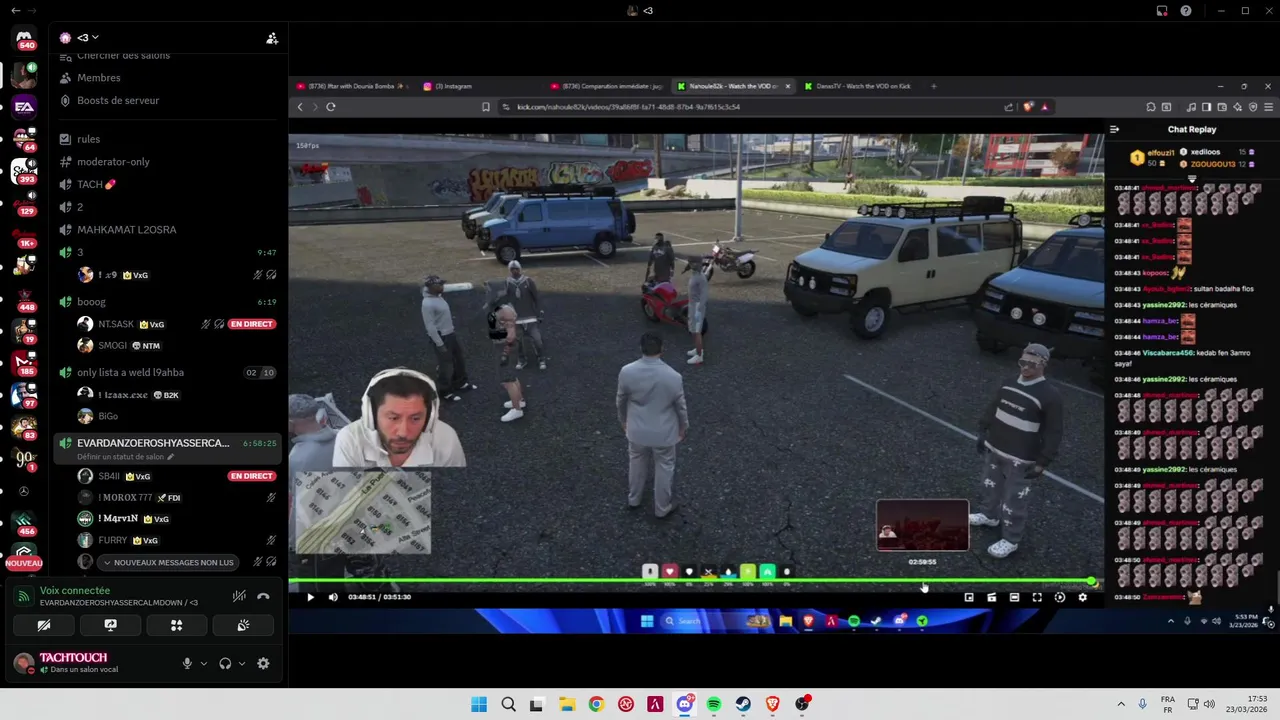Open Discord user settings gear
The width and height of the screenshot is (1280, 720).
[263, 663]
